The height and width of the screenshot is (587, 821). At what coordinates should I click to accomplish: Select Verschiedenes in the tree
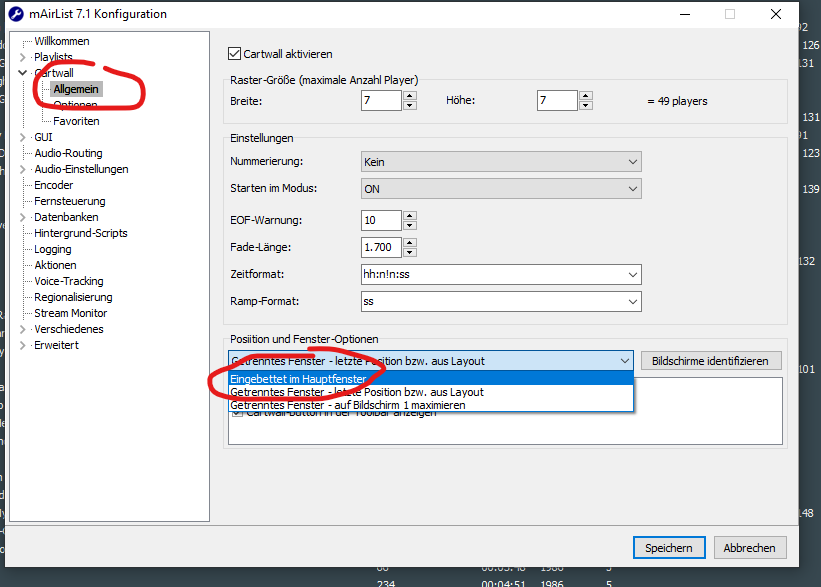pos(69,329)
